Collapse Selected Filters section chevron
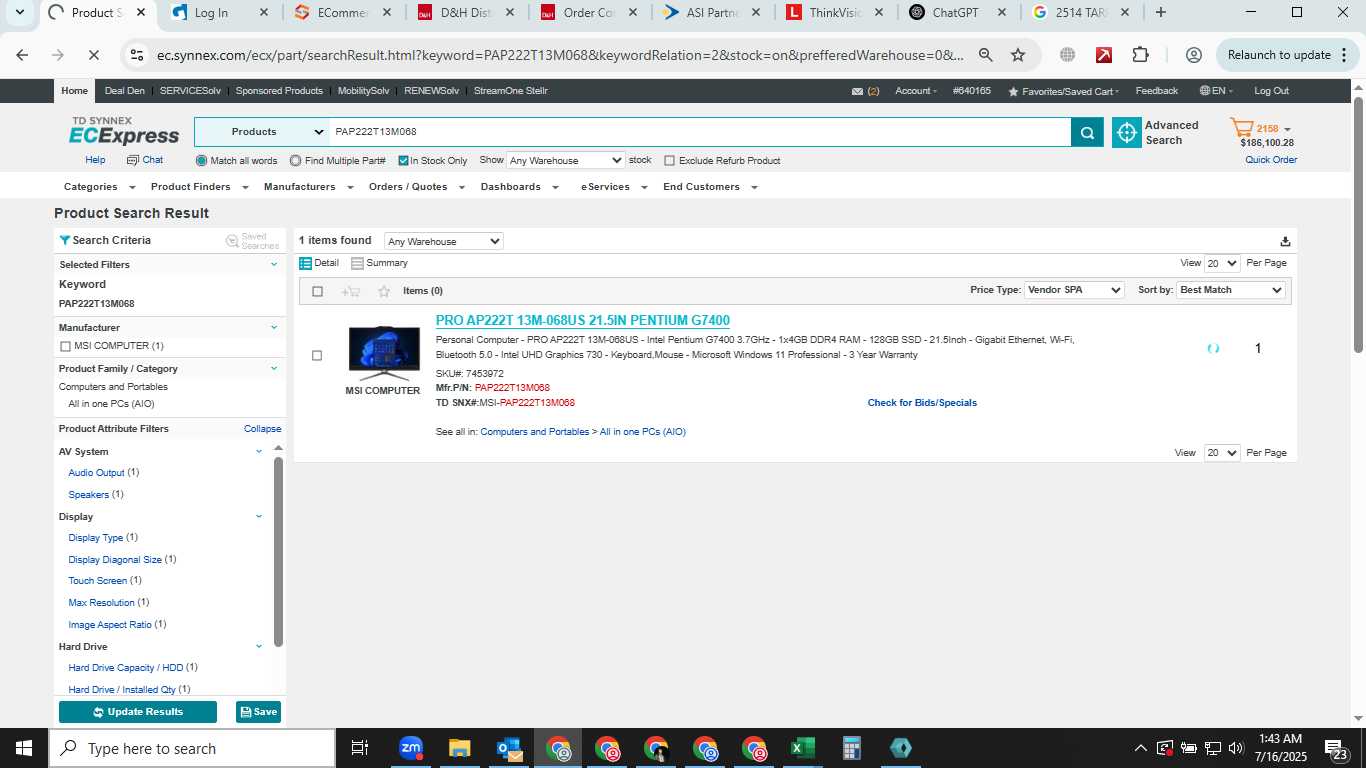1366x768 pixels. click(x=274, y=264)
